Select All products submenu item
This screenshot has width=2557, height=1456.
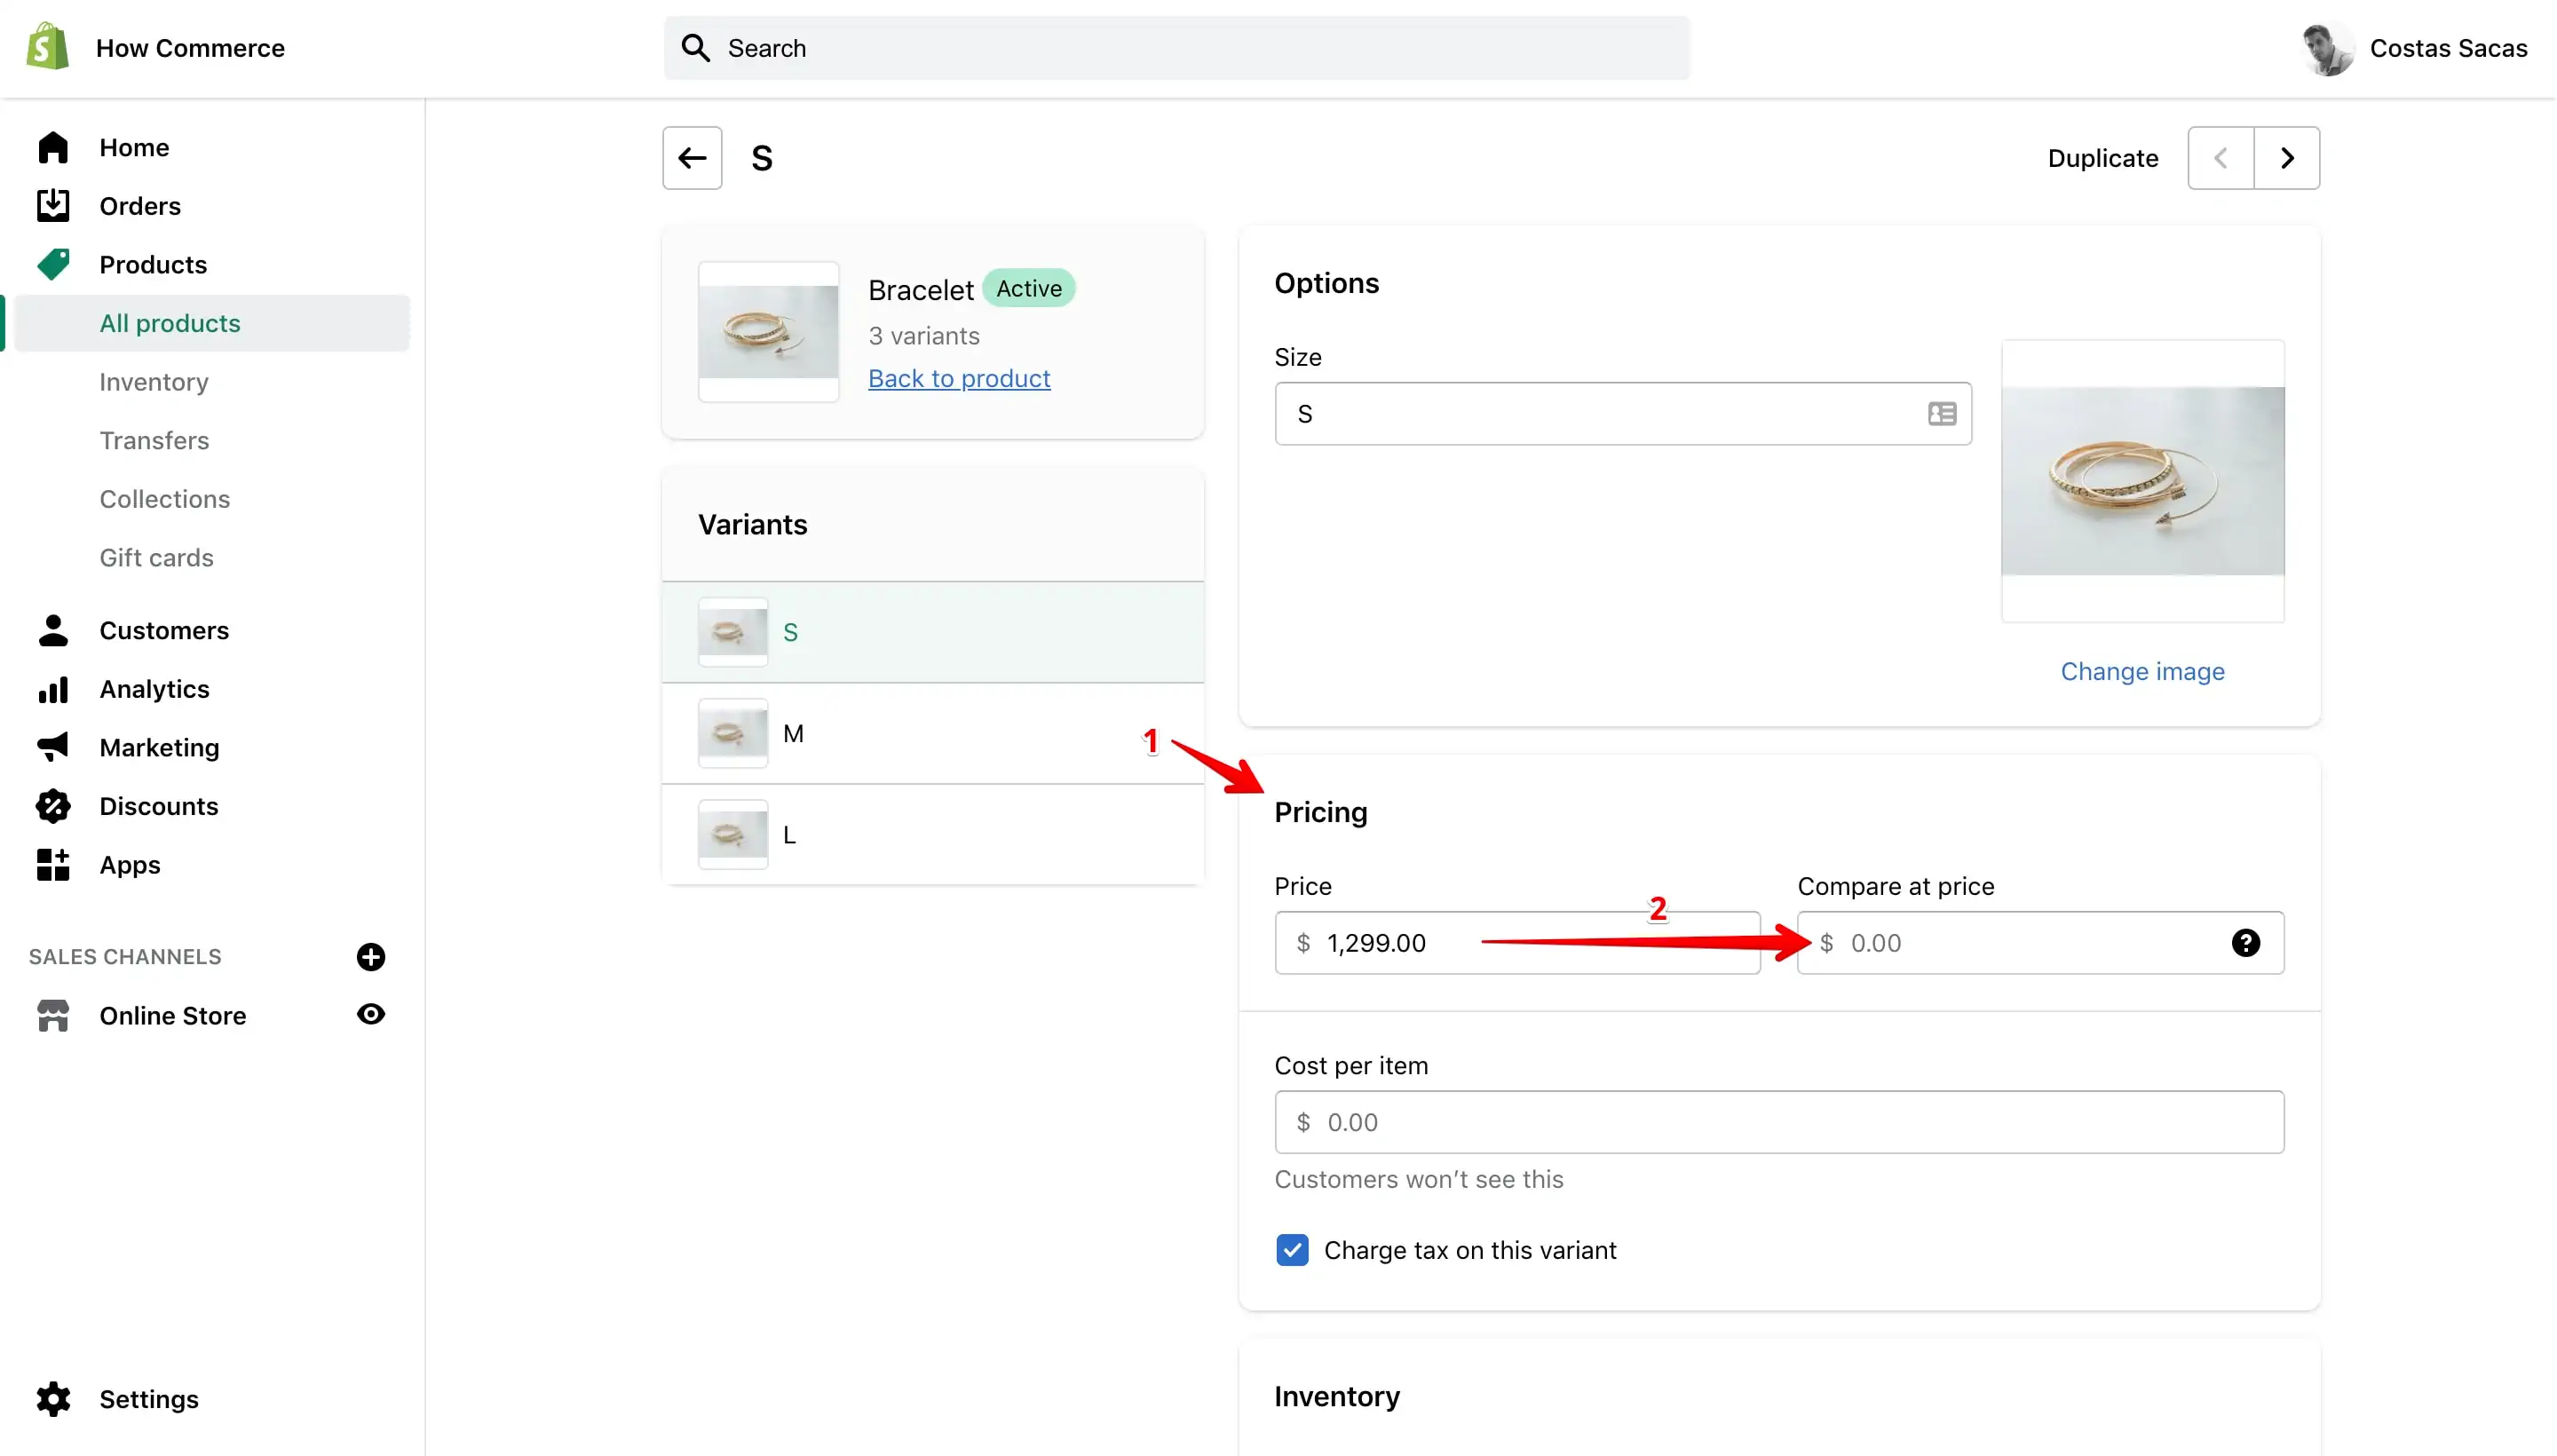(211, 323)
